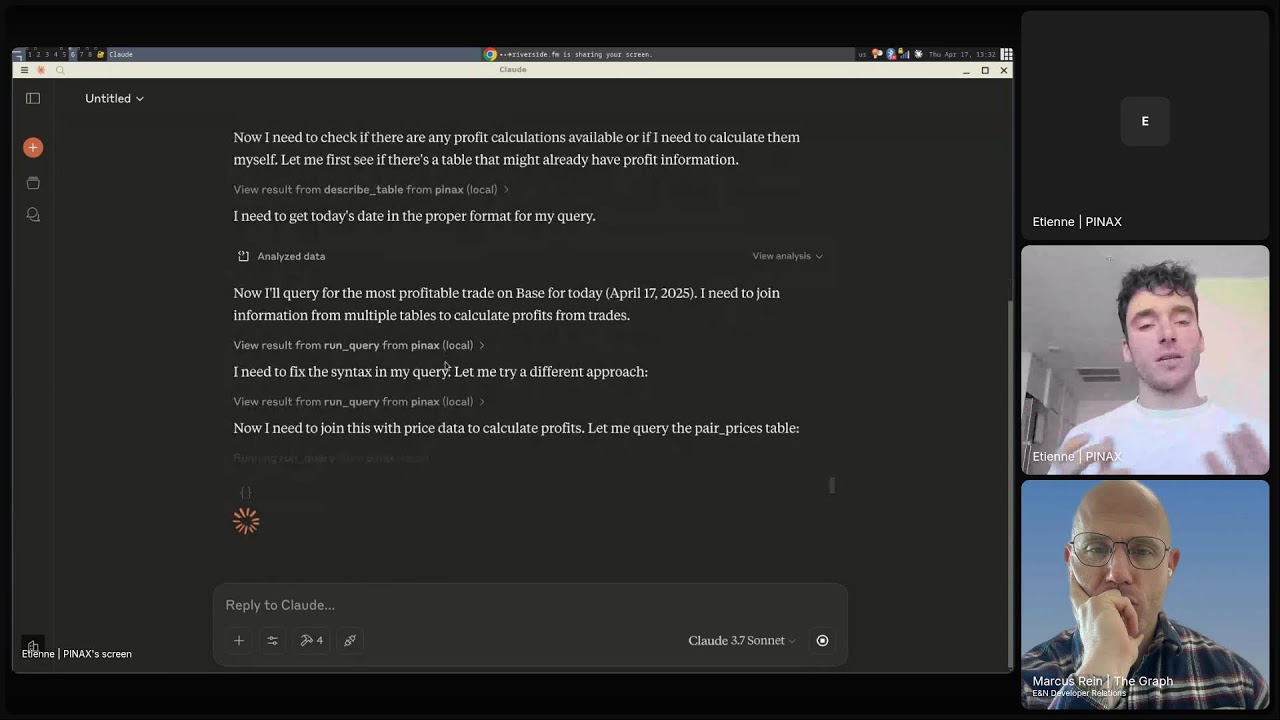The height and width of the screenshot is (720, 1280).
Task: Open the Untitled chat title dropdown
Action: click(x=115, y=98)
